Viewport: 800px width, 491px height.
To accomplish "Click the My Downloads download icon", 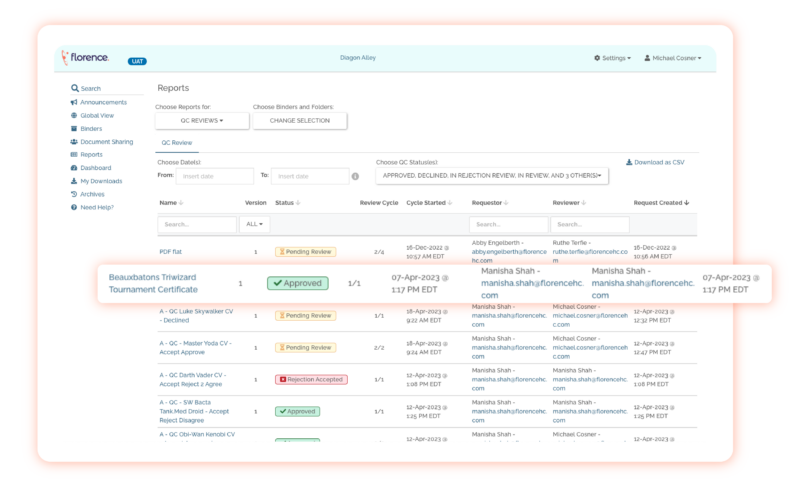I will (74, 181).
